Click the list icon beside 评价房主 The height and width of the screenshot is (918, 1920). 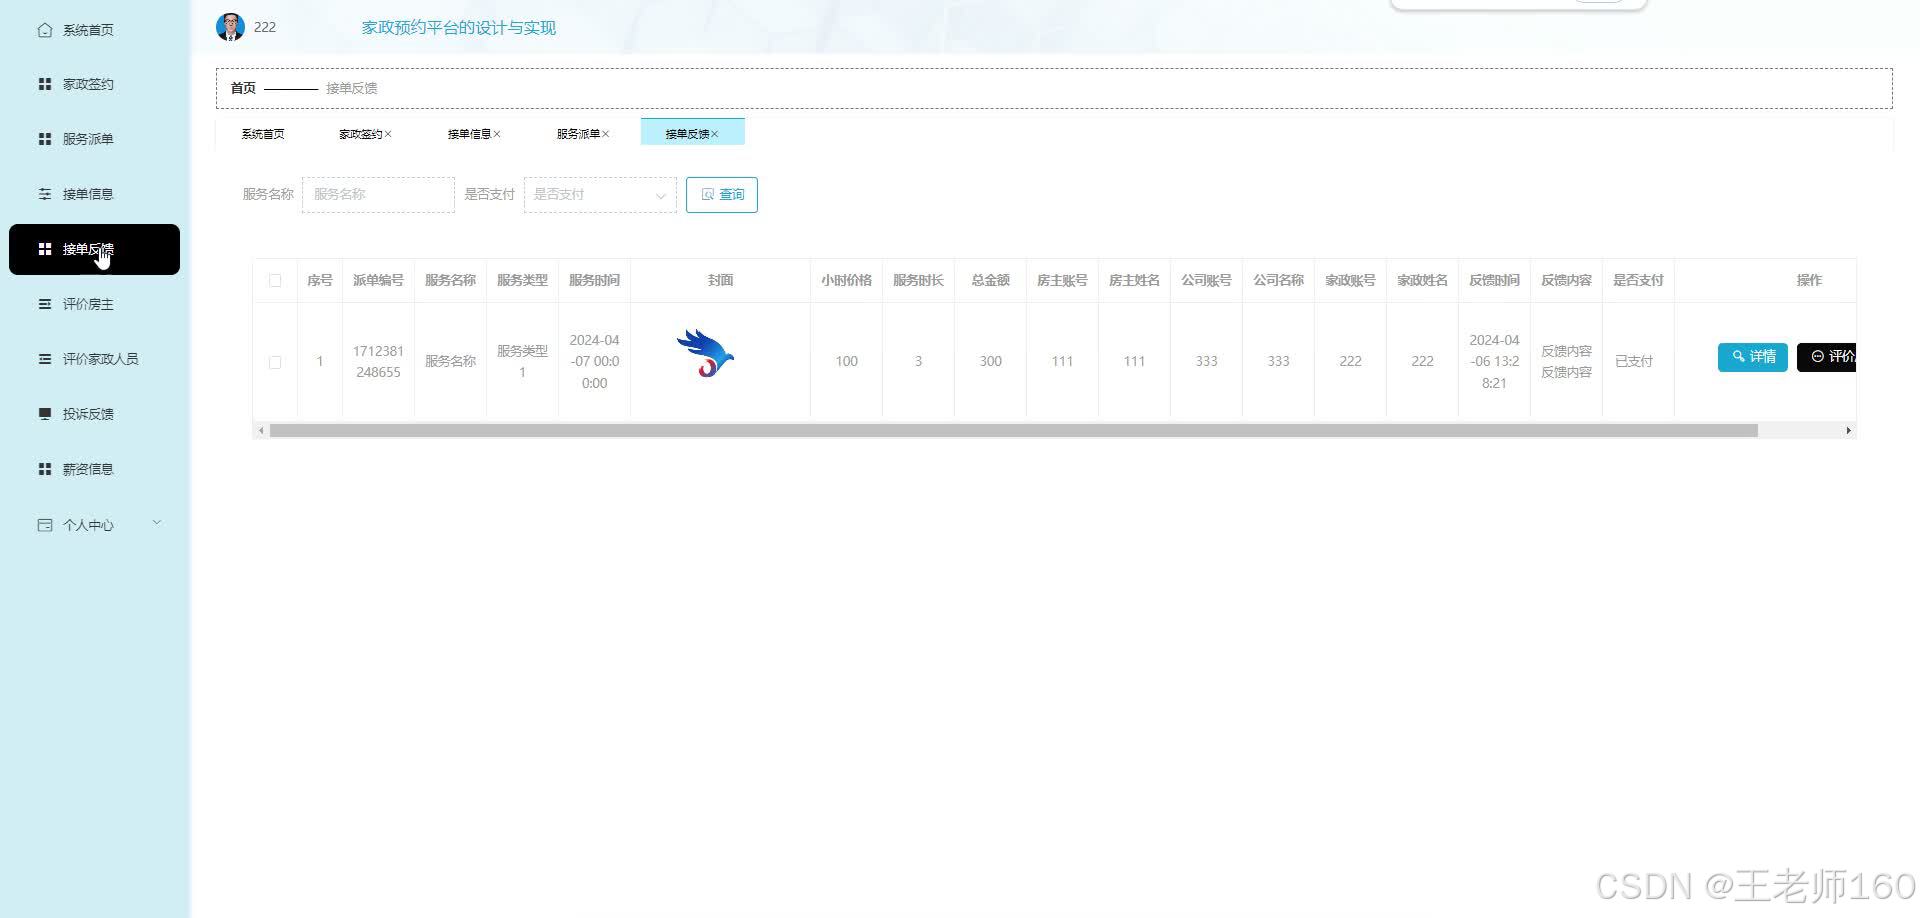(x=45, y=304)
